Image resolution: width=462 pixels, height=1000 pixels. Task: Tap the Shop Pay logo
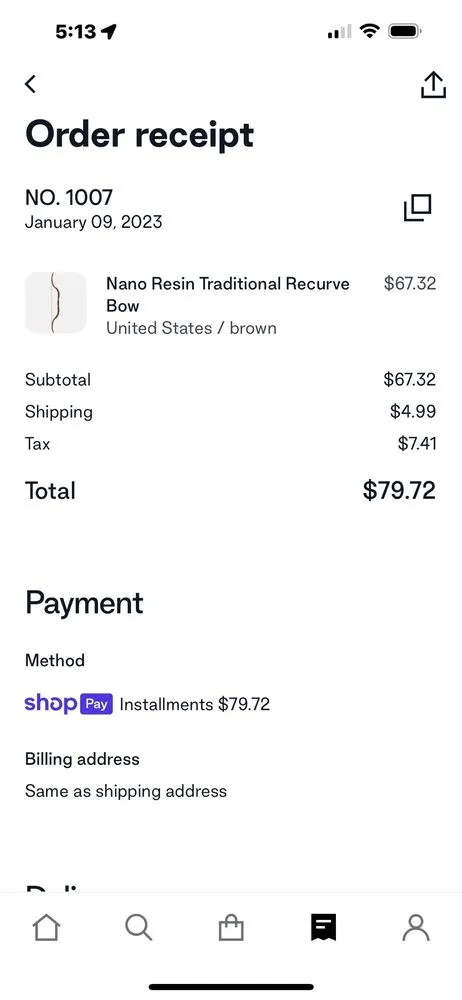[x=69, y=704]
